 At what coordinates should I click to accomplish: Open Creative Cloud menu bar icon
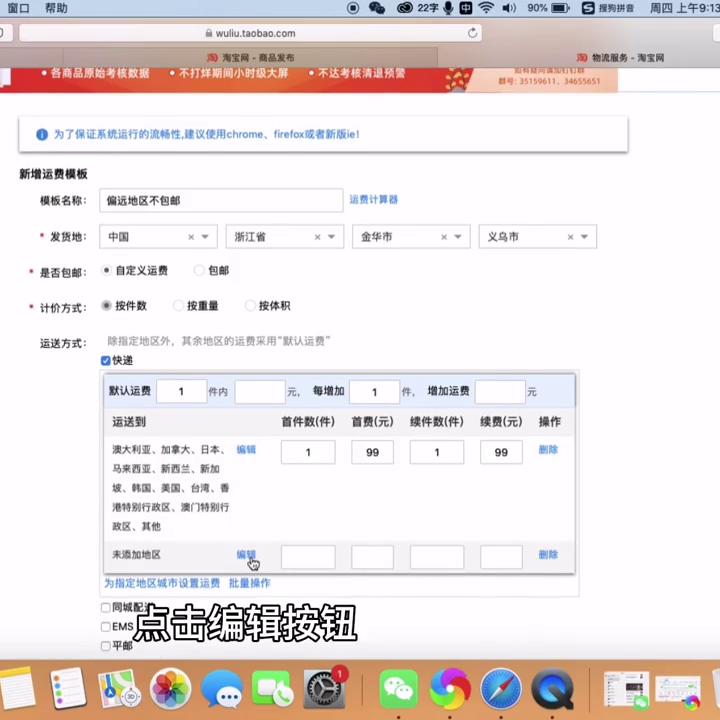tap(405, 8)
